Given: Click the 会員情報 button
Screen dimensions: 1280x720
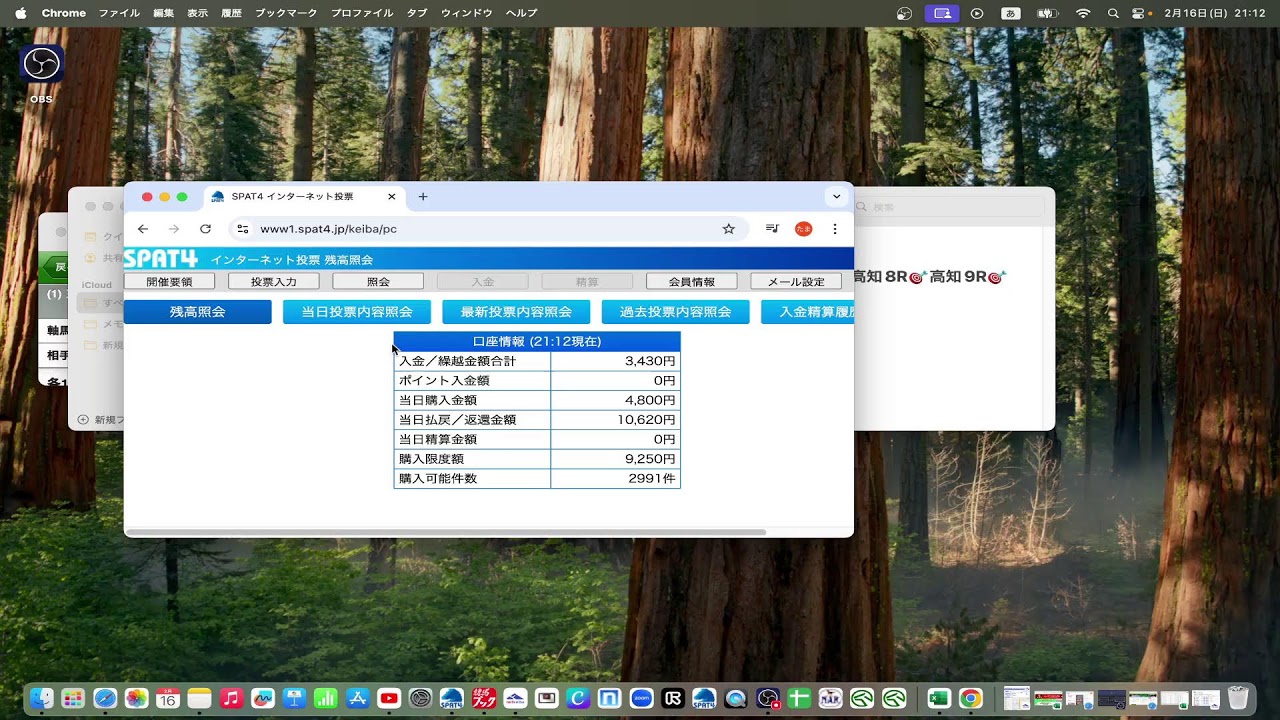Looking at the screenshot, I should coord(691,282).
